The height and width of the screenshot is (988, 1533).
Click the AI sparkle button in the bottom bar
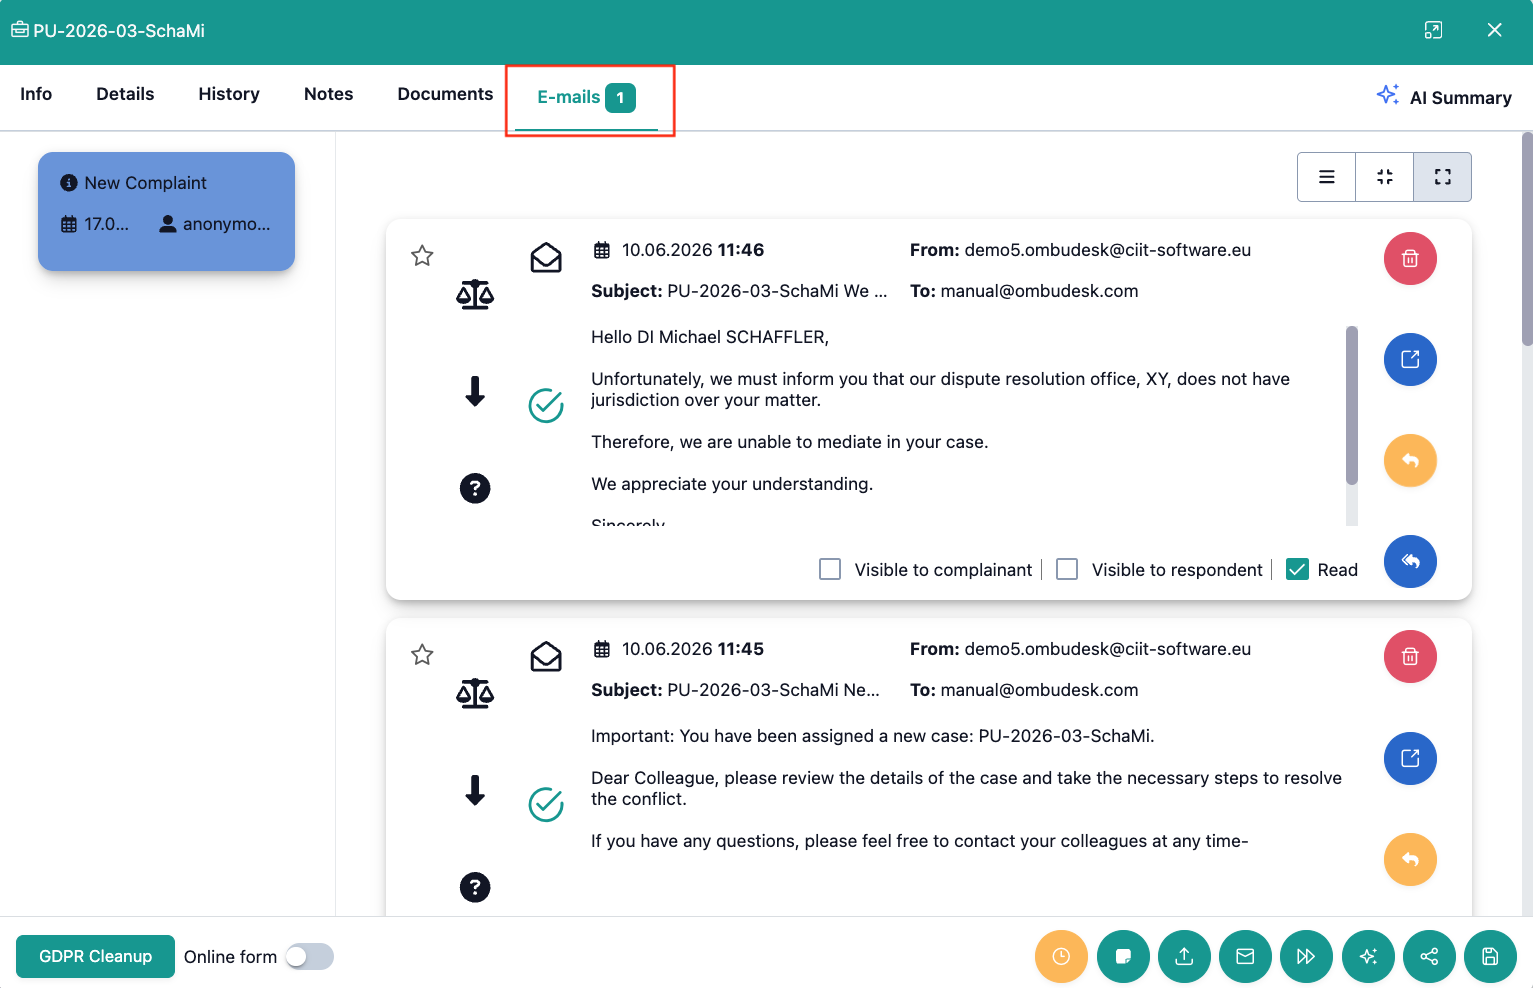[x=1368, y=957]
